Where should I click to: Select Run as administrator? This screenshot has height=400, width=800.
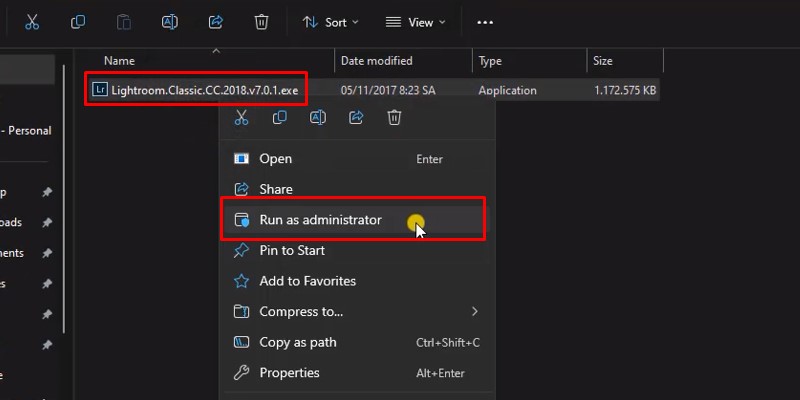point(357,220)
